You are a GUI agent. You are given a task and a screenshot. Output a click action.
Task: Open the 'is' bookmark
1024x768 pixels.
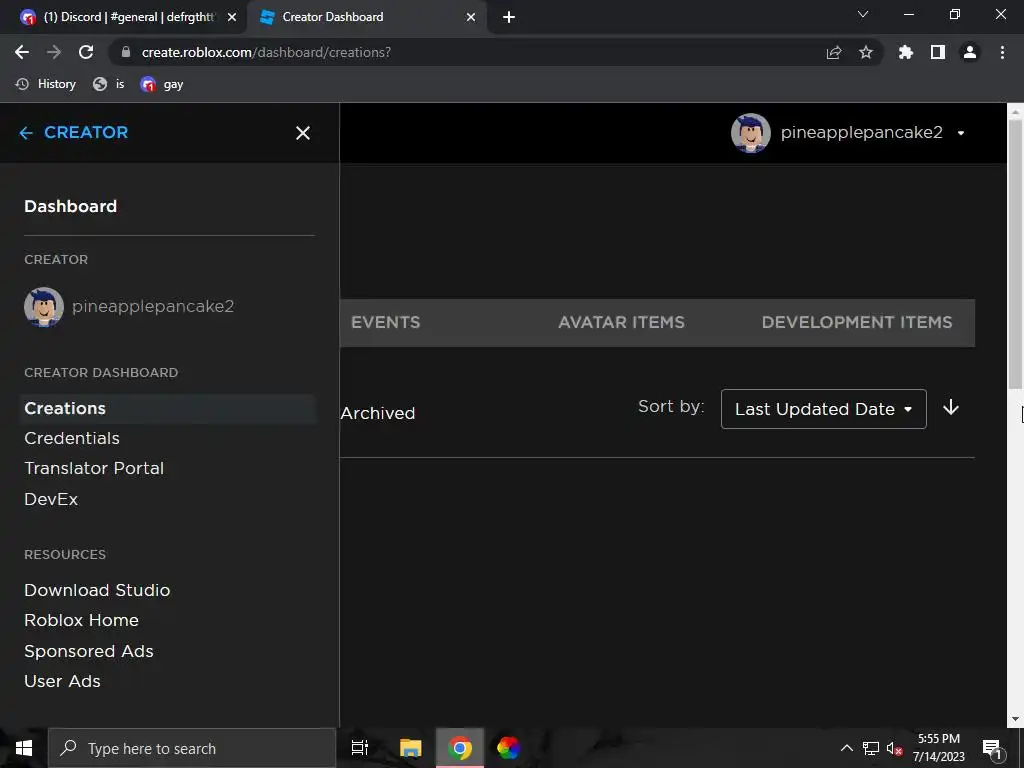(x=108, y=84)
